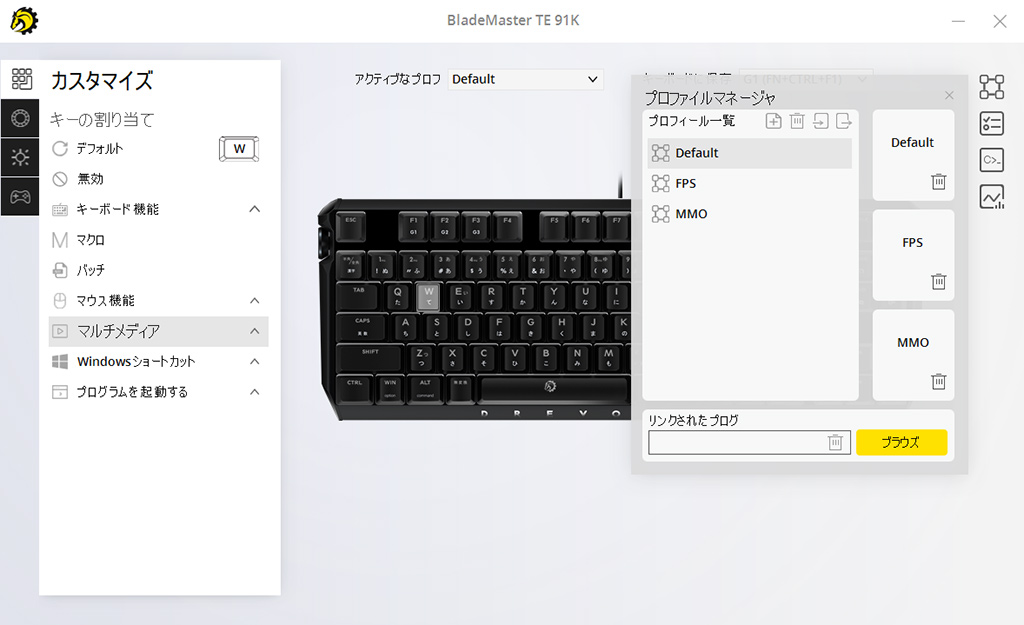
Task: Click the DREVO horse logo icon
Action: click(x=24, y=21)
